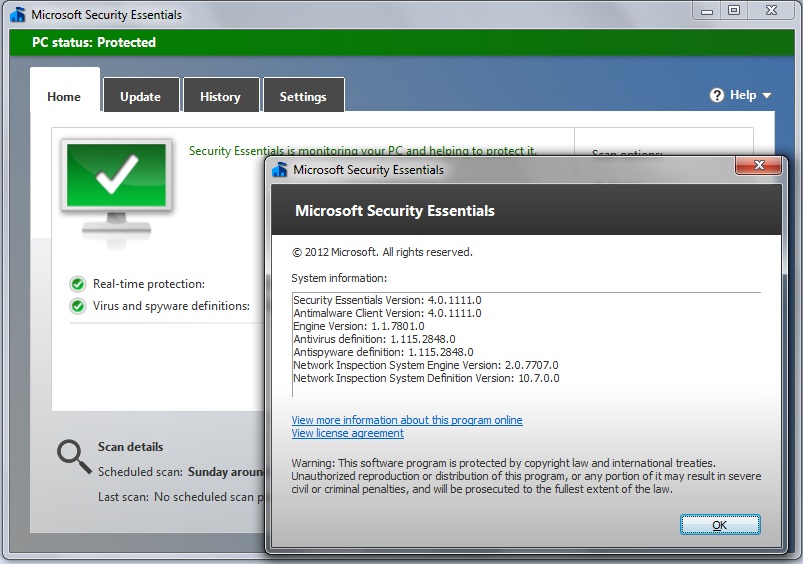Click the Scan details magnifier icon
803x564 pixels.
coord(73,456)
